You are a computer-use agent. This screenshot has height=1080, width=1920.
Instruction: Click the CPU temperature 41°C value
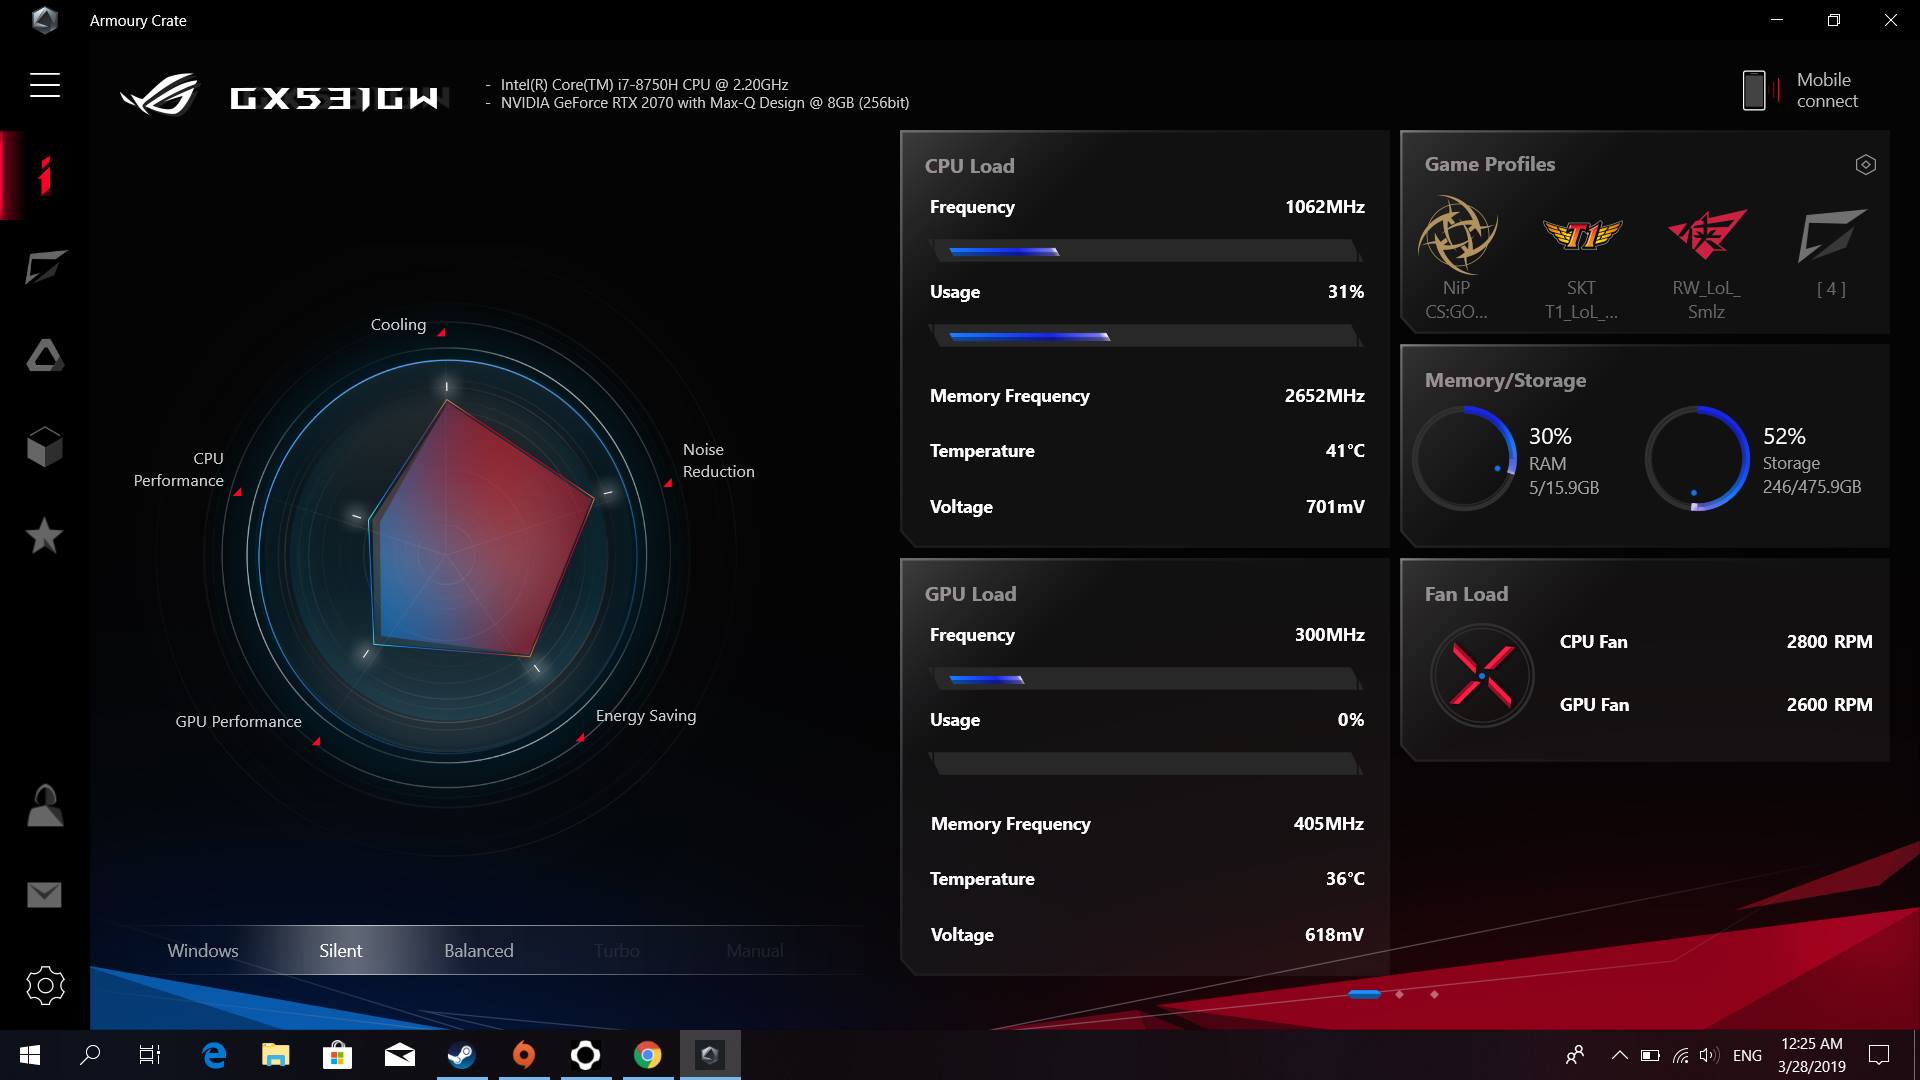click(x=1345, y=451)
